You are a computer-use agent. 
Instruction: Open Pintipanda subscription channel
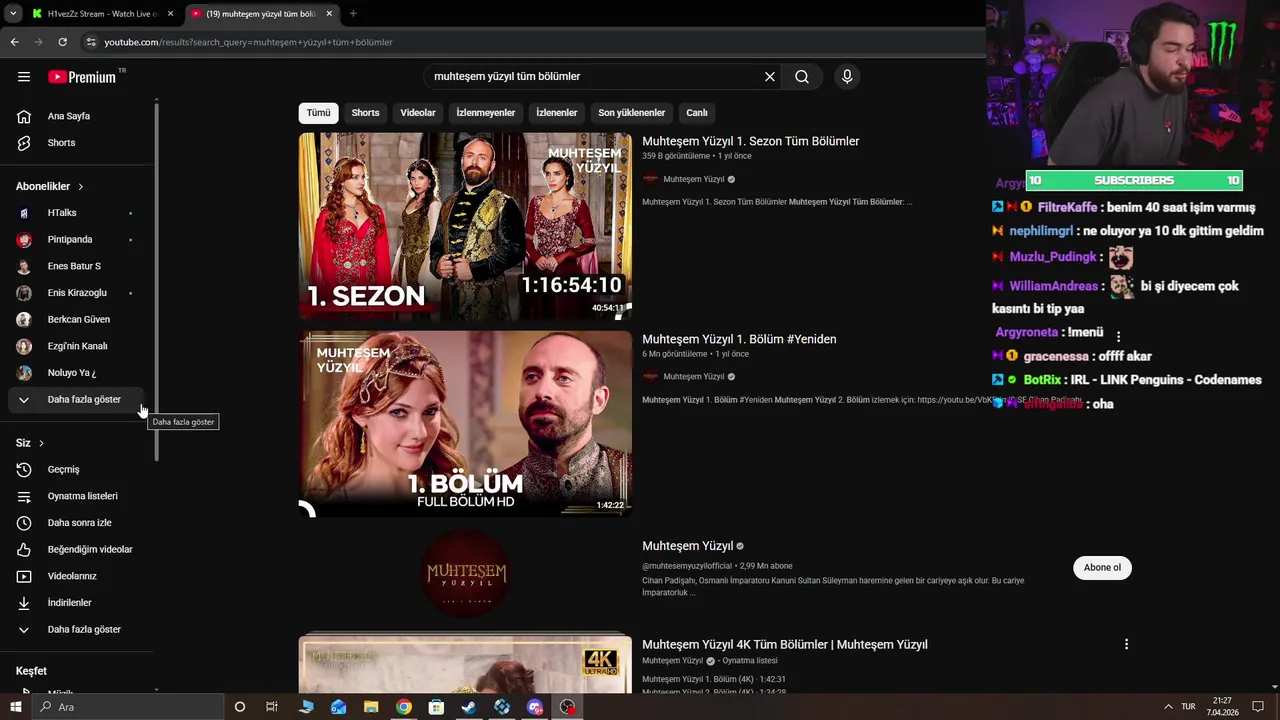tap(76, 240)
